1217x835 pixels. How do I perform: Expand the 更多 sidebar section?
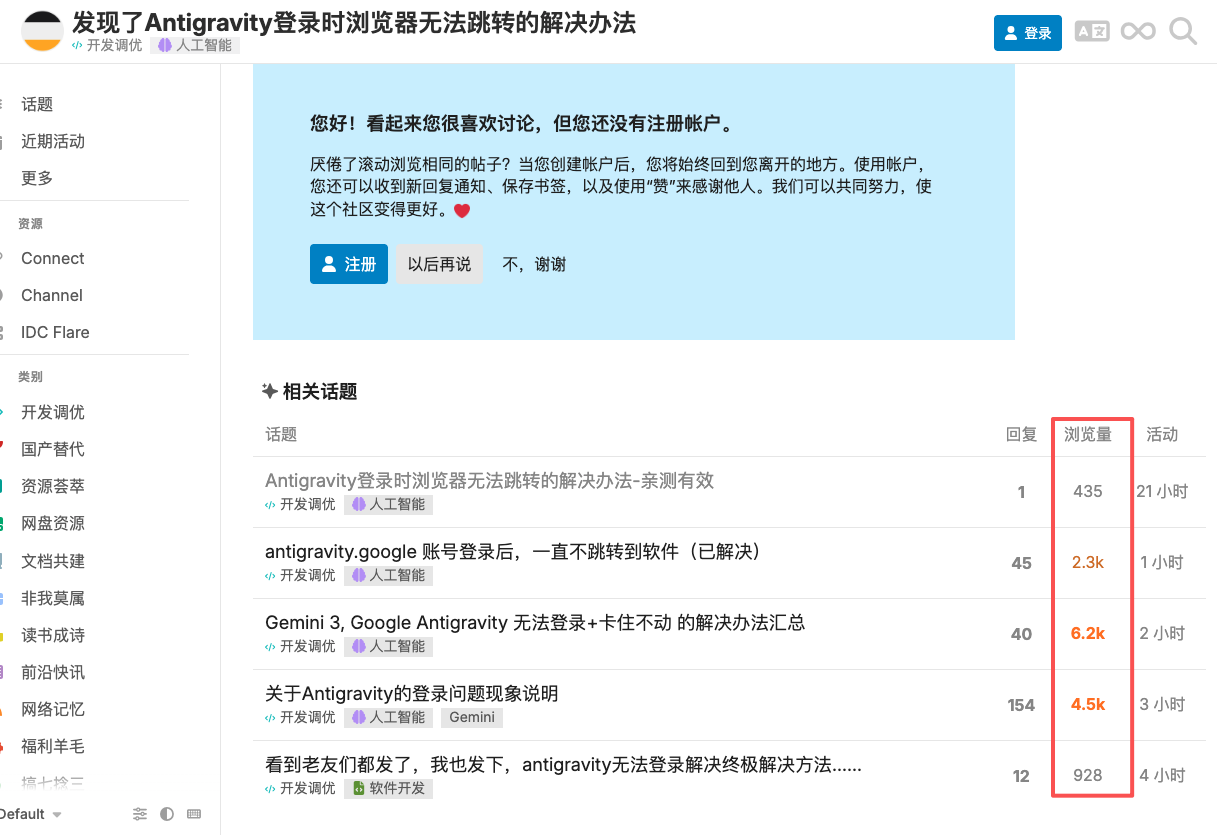[35, 177]
